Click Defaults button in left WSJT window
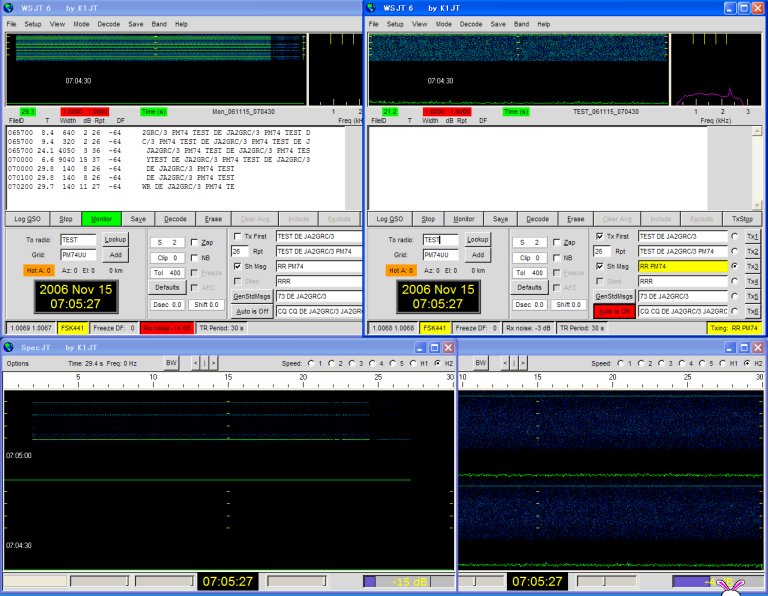This screenshot has width=768, height=596. pyautogui.click(x=167, y=287)
